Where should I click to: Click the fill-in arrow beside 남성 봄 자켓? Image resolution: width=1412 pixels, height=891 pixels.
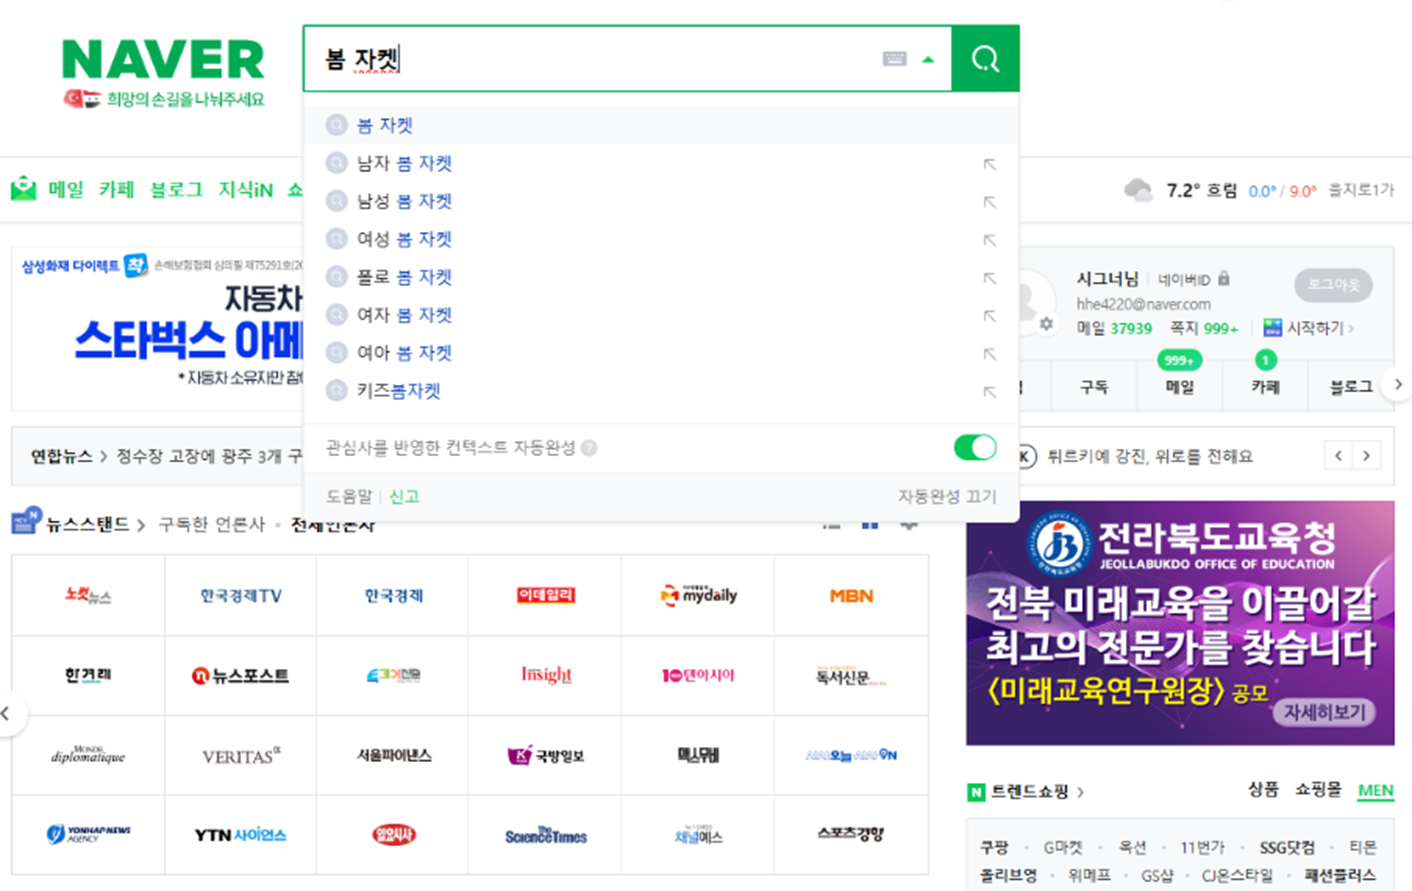[x=989, y=202]
